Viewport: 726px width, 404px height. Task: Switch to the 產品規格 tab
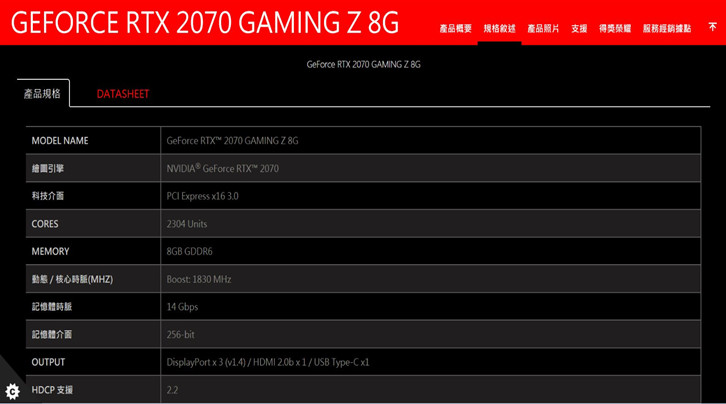43,93
